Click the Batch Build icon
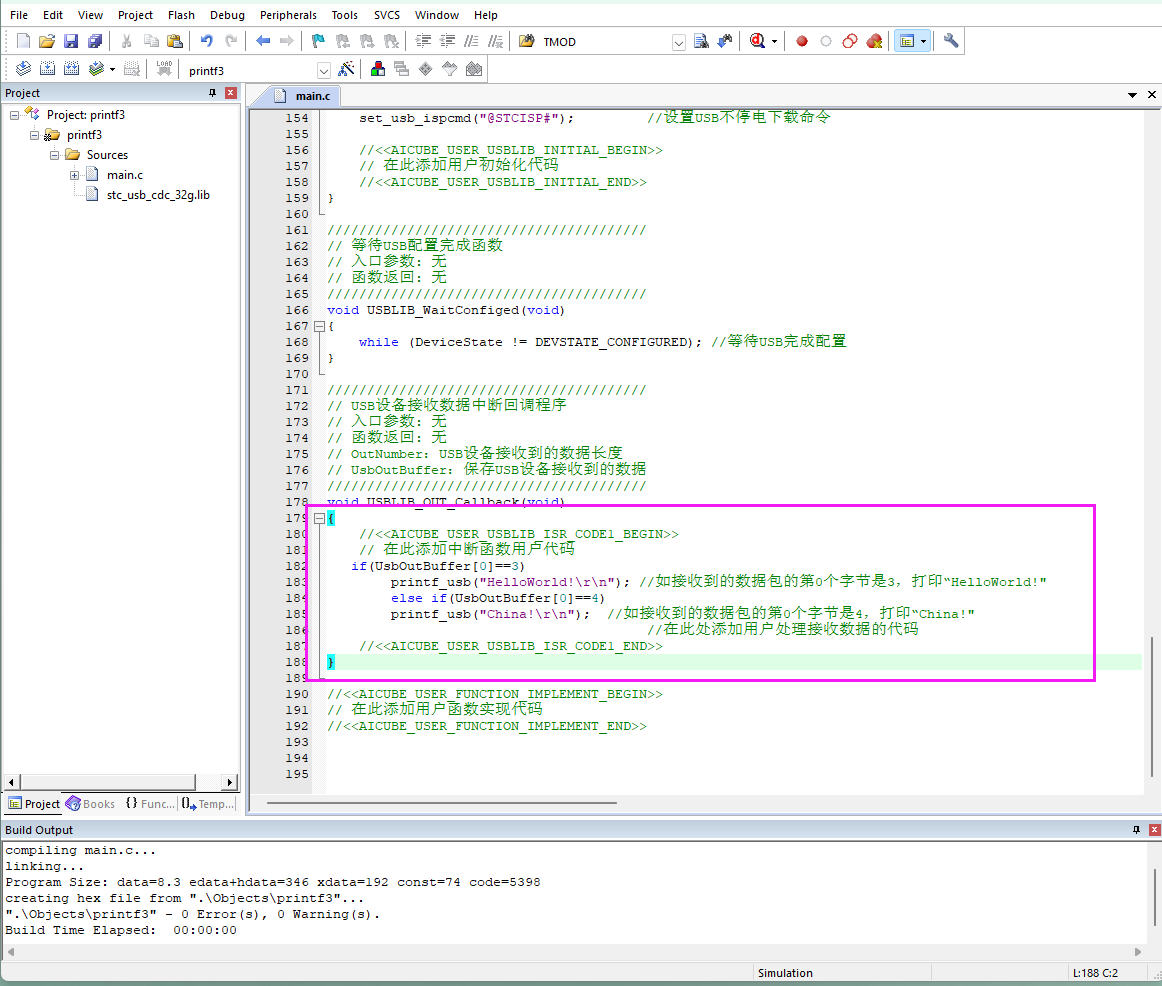Image resolution: width=1162 pixels, height=986 pixels. 96,70
